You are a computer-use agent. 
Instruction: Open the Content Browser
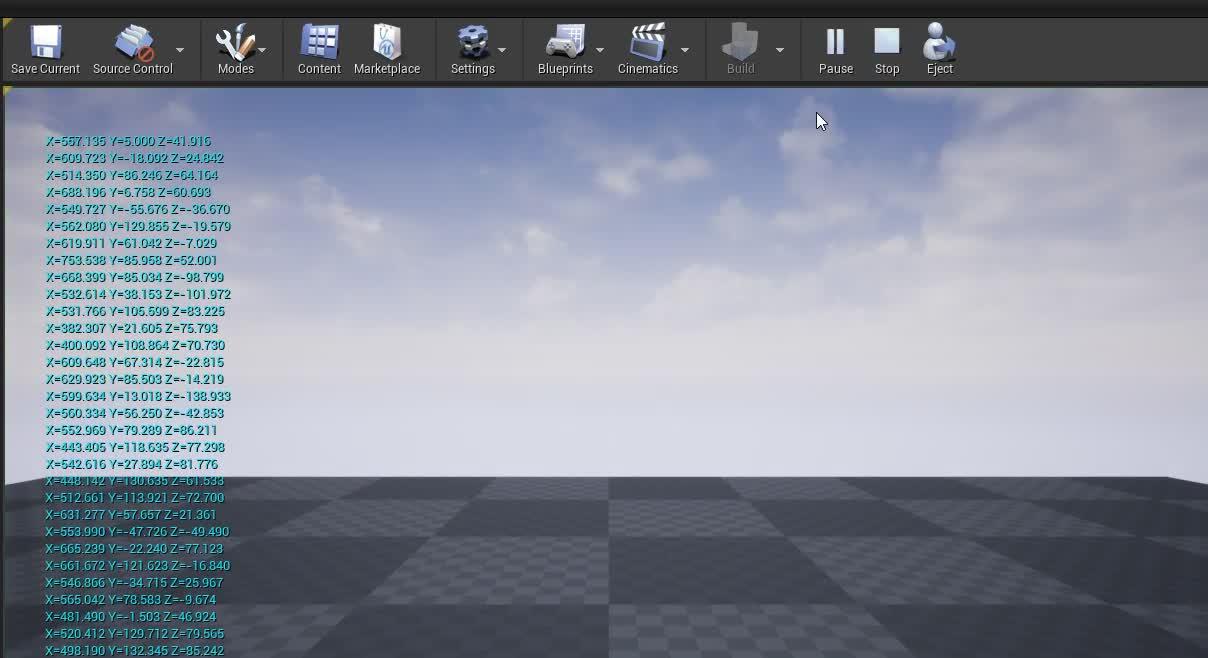tap(318, 42)
